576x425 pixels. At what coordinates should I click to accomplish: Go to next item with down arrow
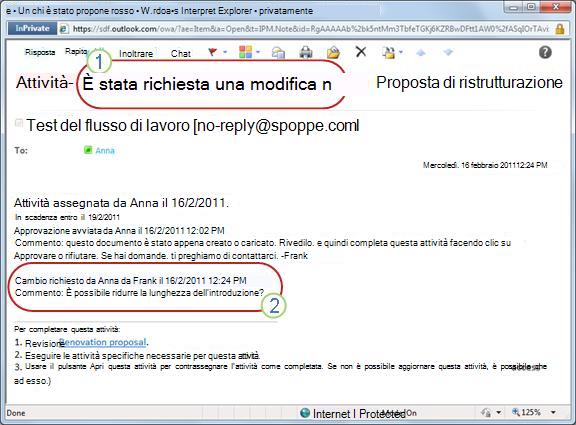coord(448,53)
